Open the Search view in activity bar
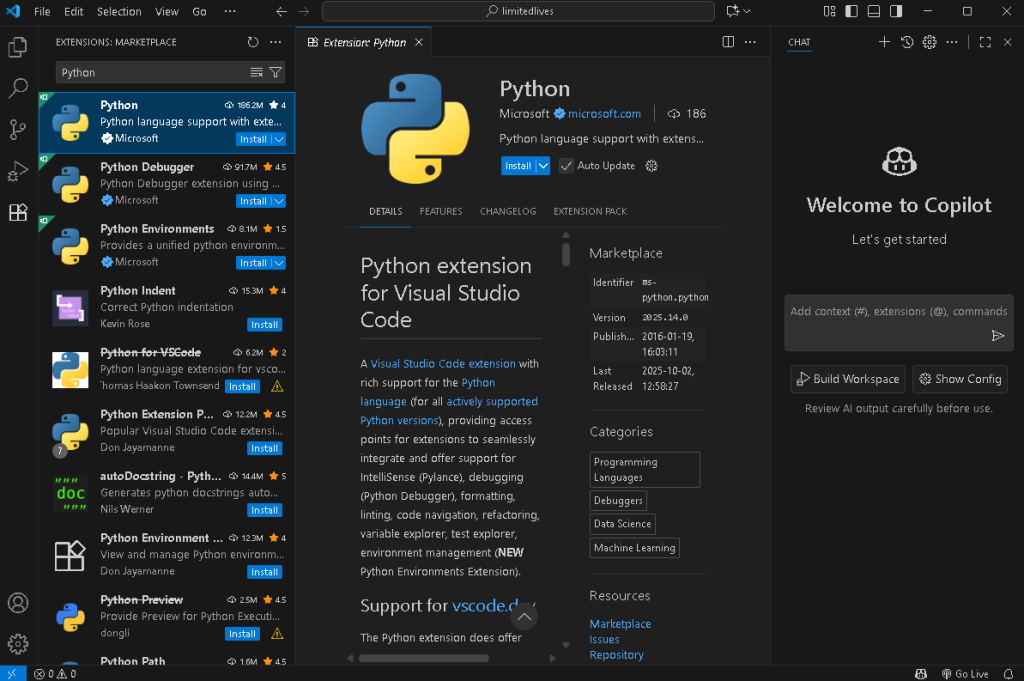 (17, 88)
